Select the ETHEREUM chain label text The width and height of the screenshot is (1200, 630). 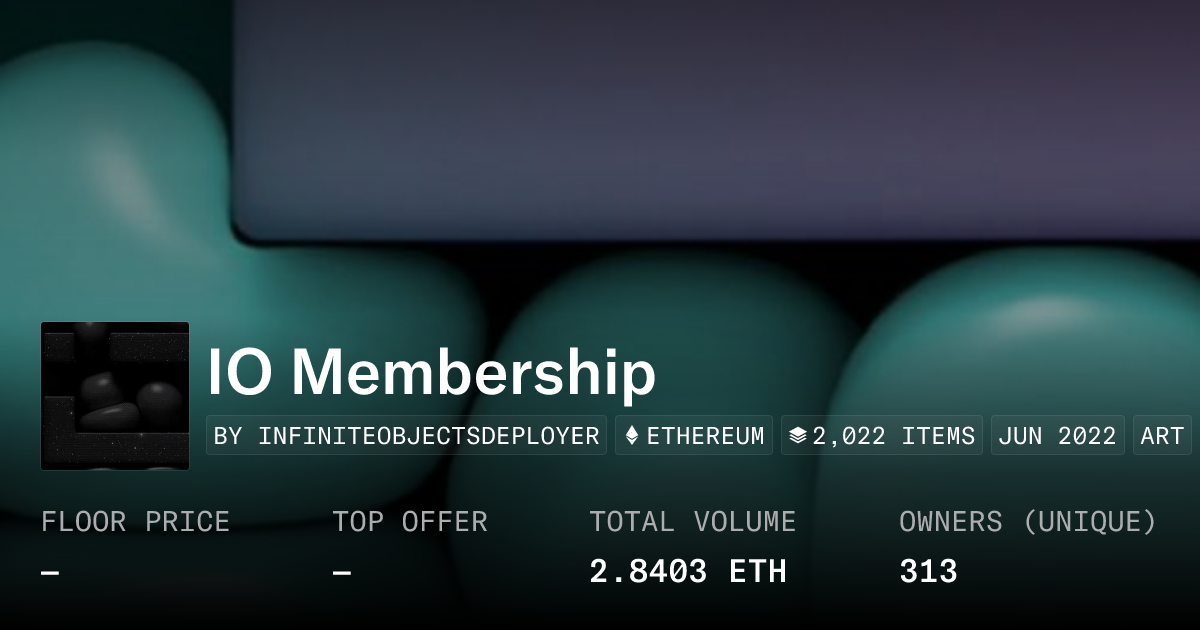[x=705, y=436]
